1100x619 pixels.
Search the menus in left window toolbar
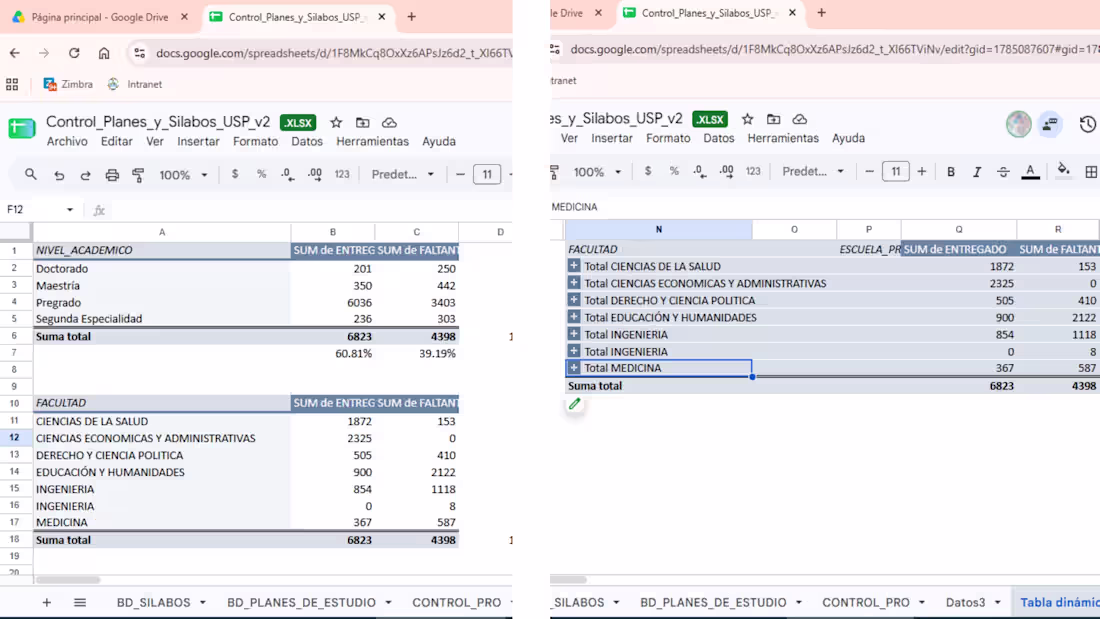(30, 174)
